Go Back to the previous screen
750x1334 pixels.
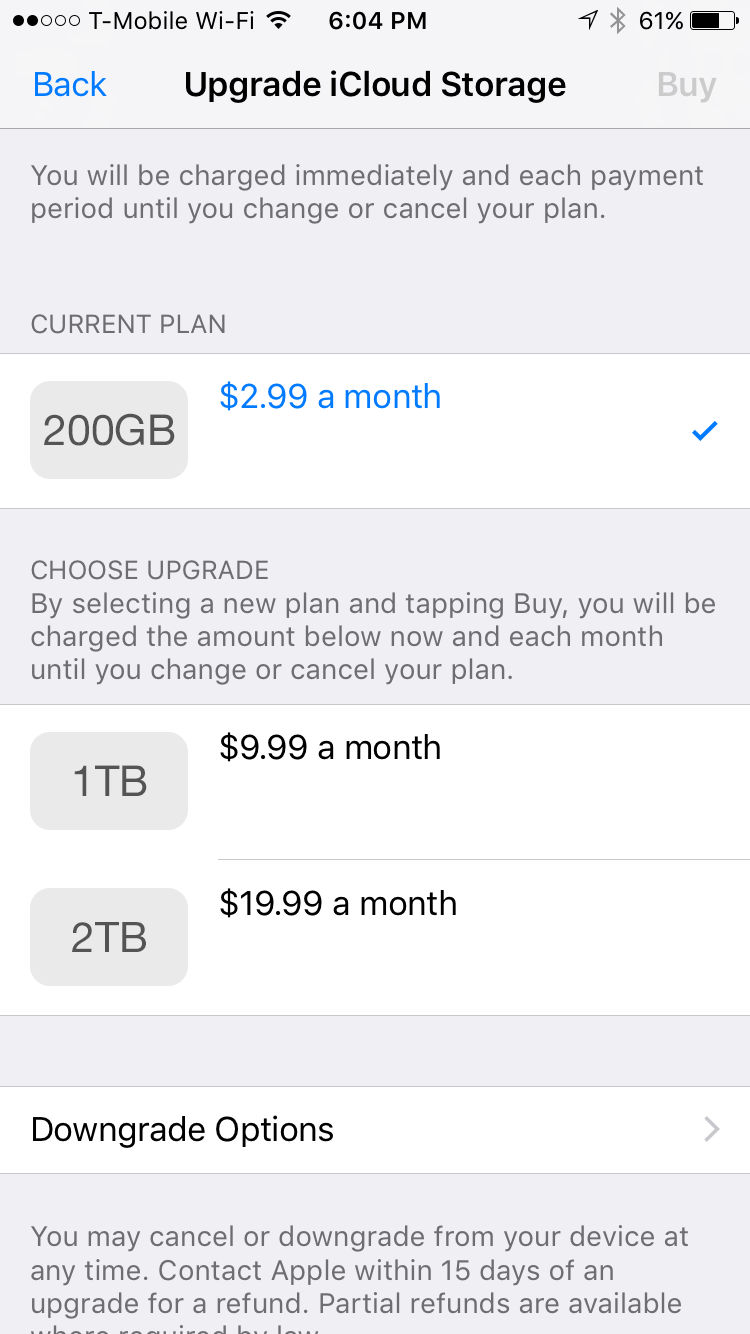[x=68, y=85]
